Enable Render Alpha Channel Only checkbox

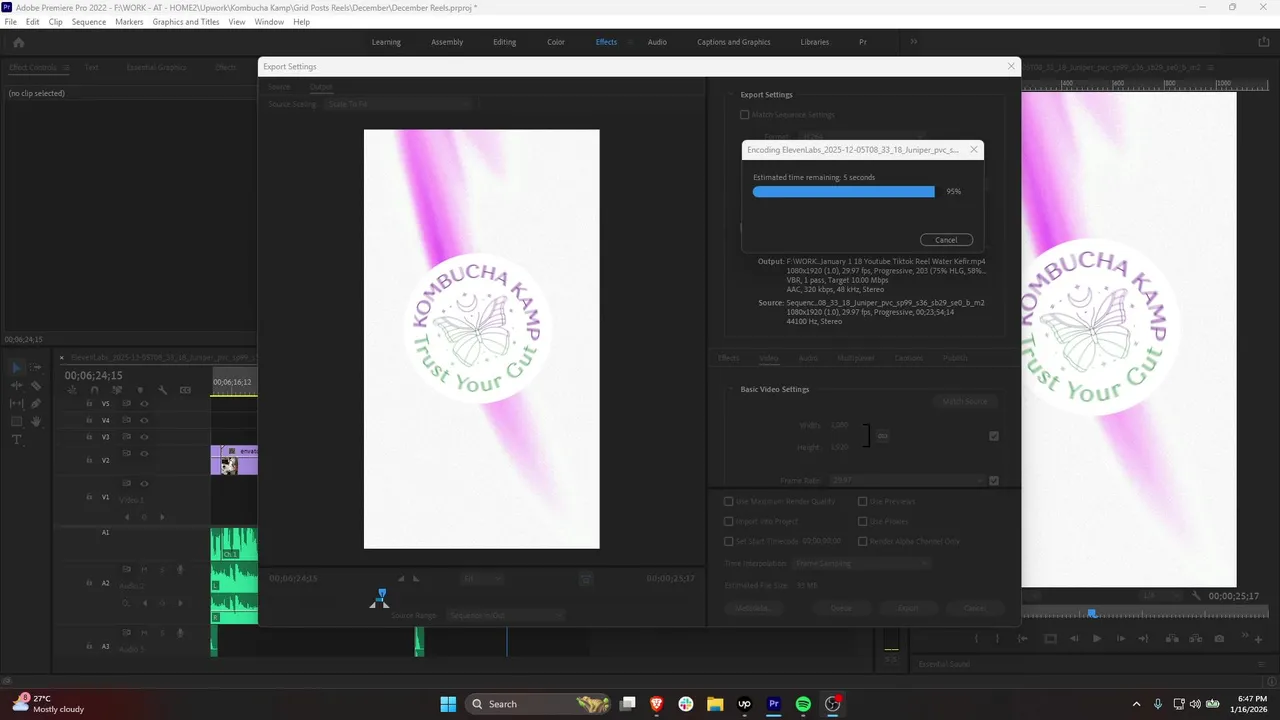862,541
